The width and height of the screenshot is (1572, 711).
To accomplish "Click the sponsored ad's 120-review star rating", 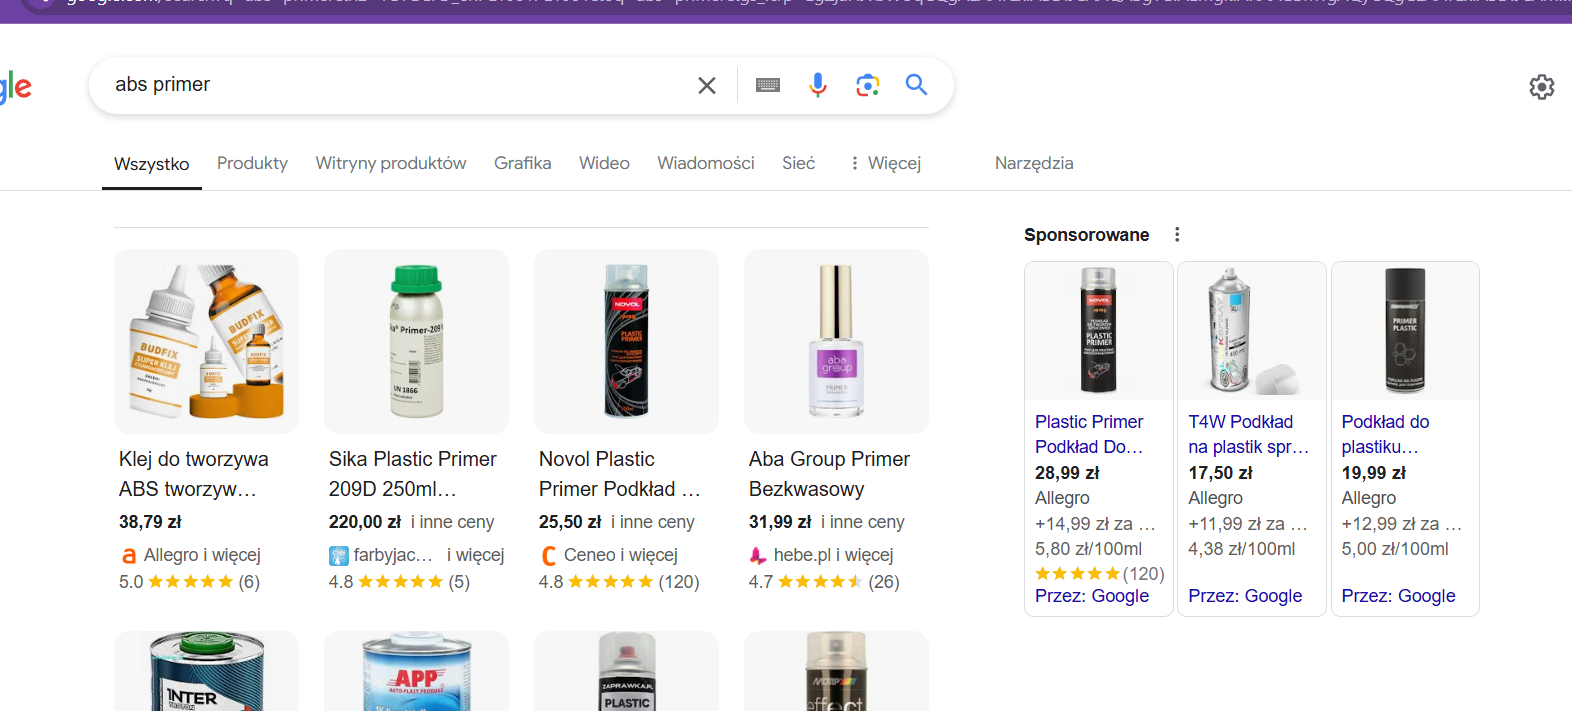I will [1099, 574].
